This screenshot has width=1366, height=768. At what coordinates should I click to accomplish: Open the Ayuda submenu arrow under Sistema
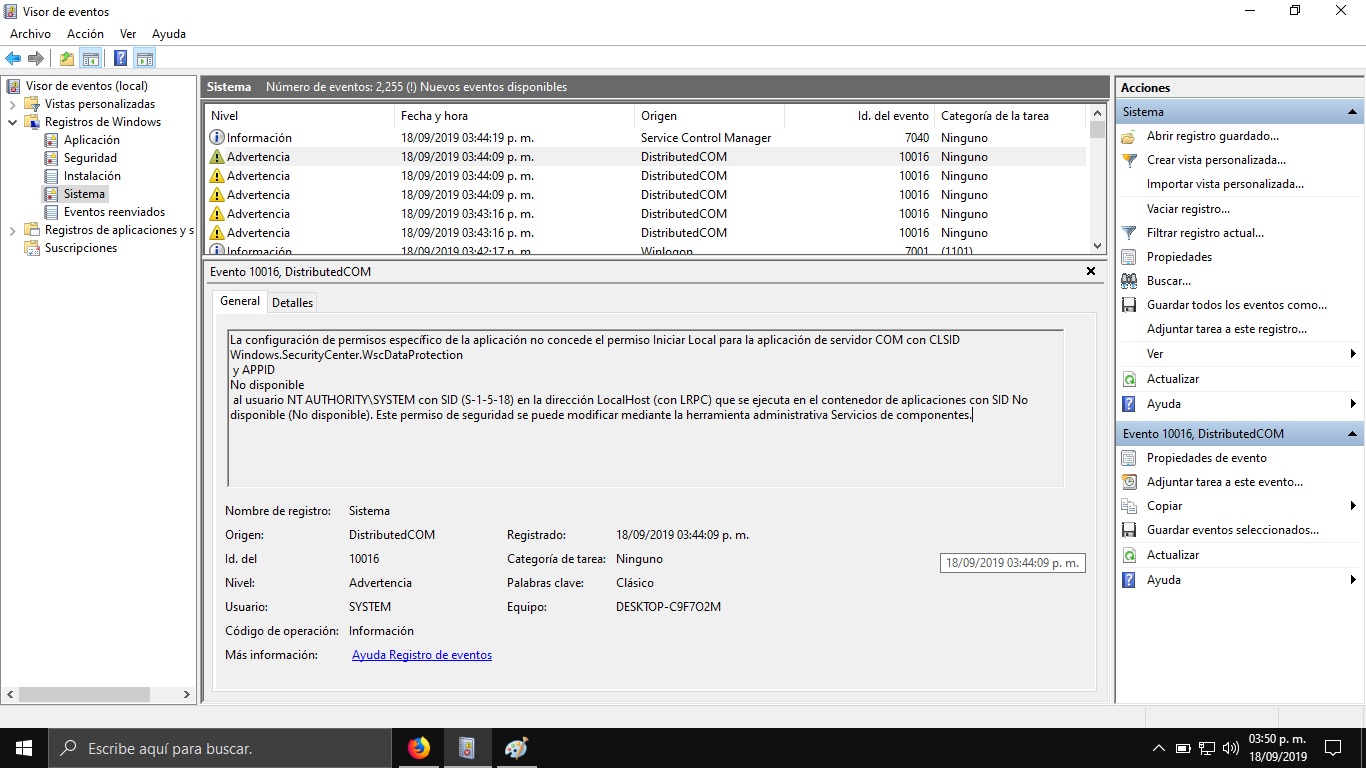click(1353, 404)
